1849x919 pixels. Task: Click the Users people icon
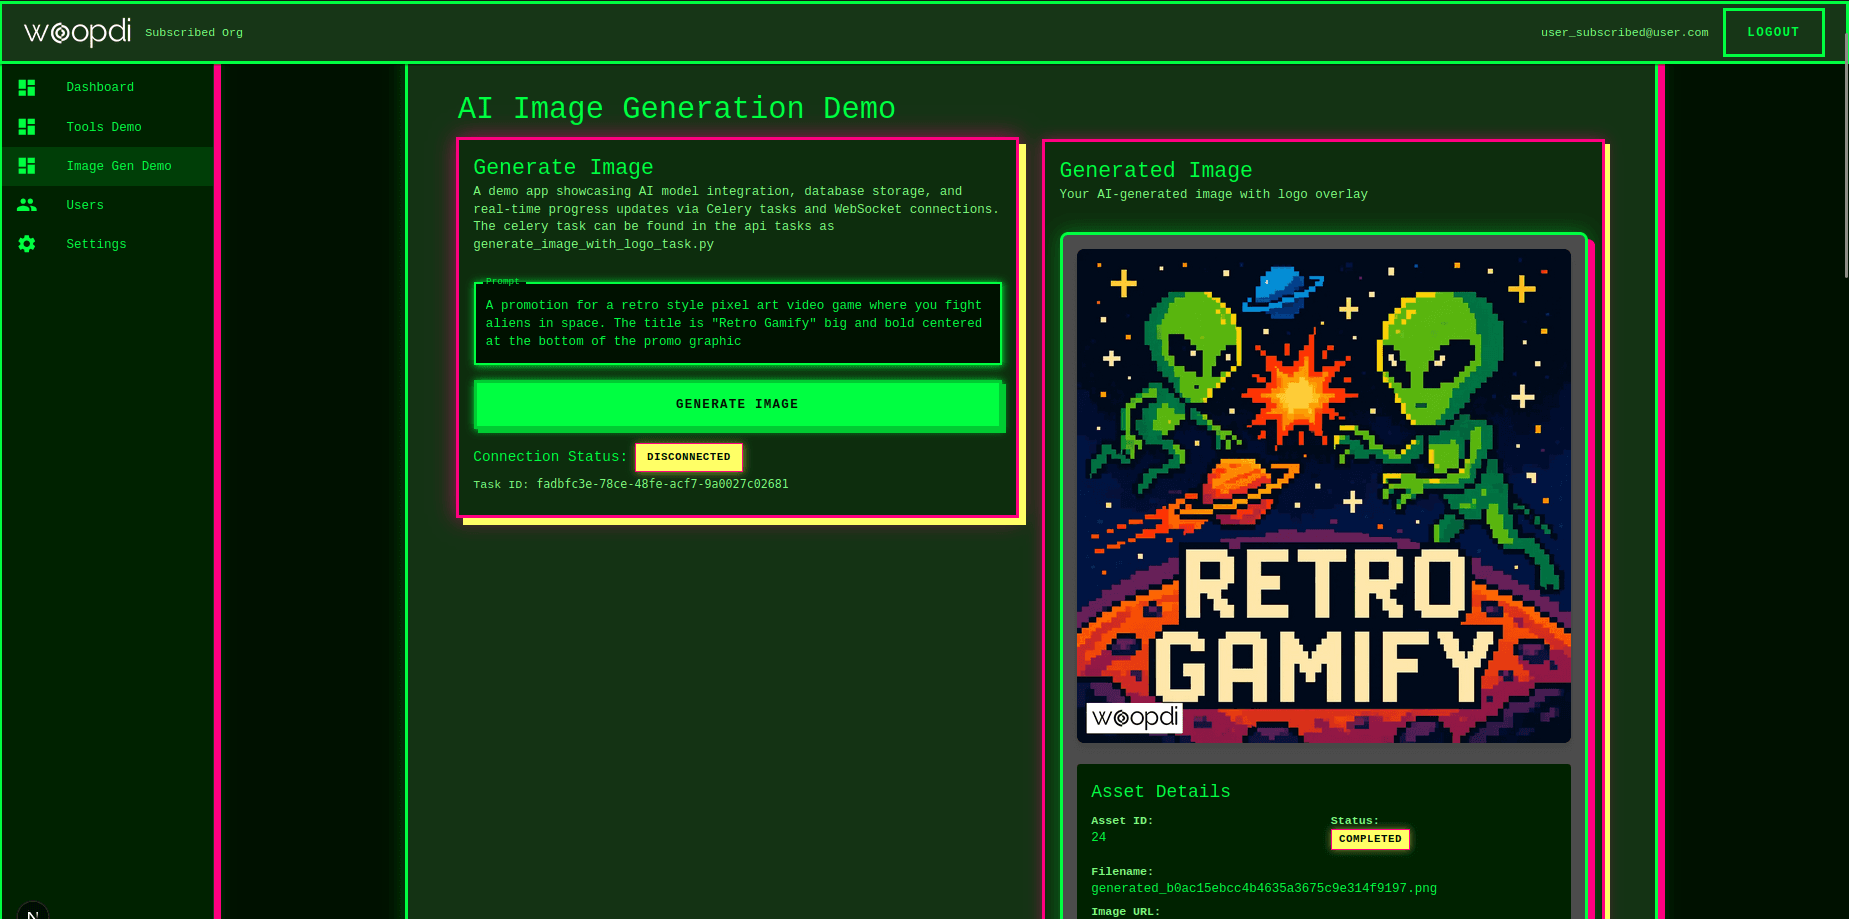tap(27, 205)
